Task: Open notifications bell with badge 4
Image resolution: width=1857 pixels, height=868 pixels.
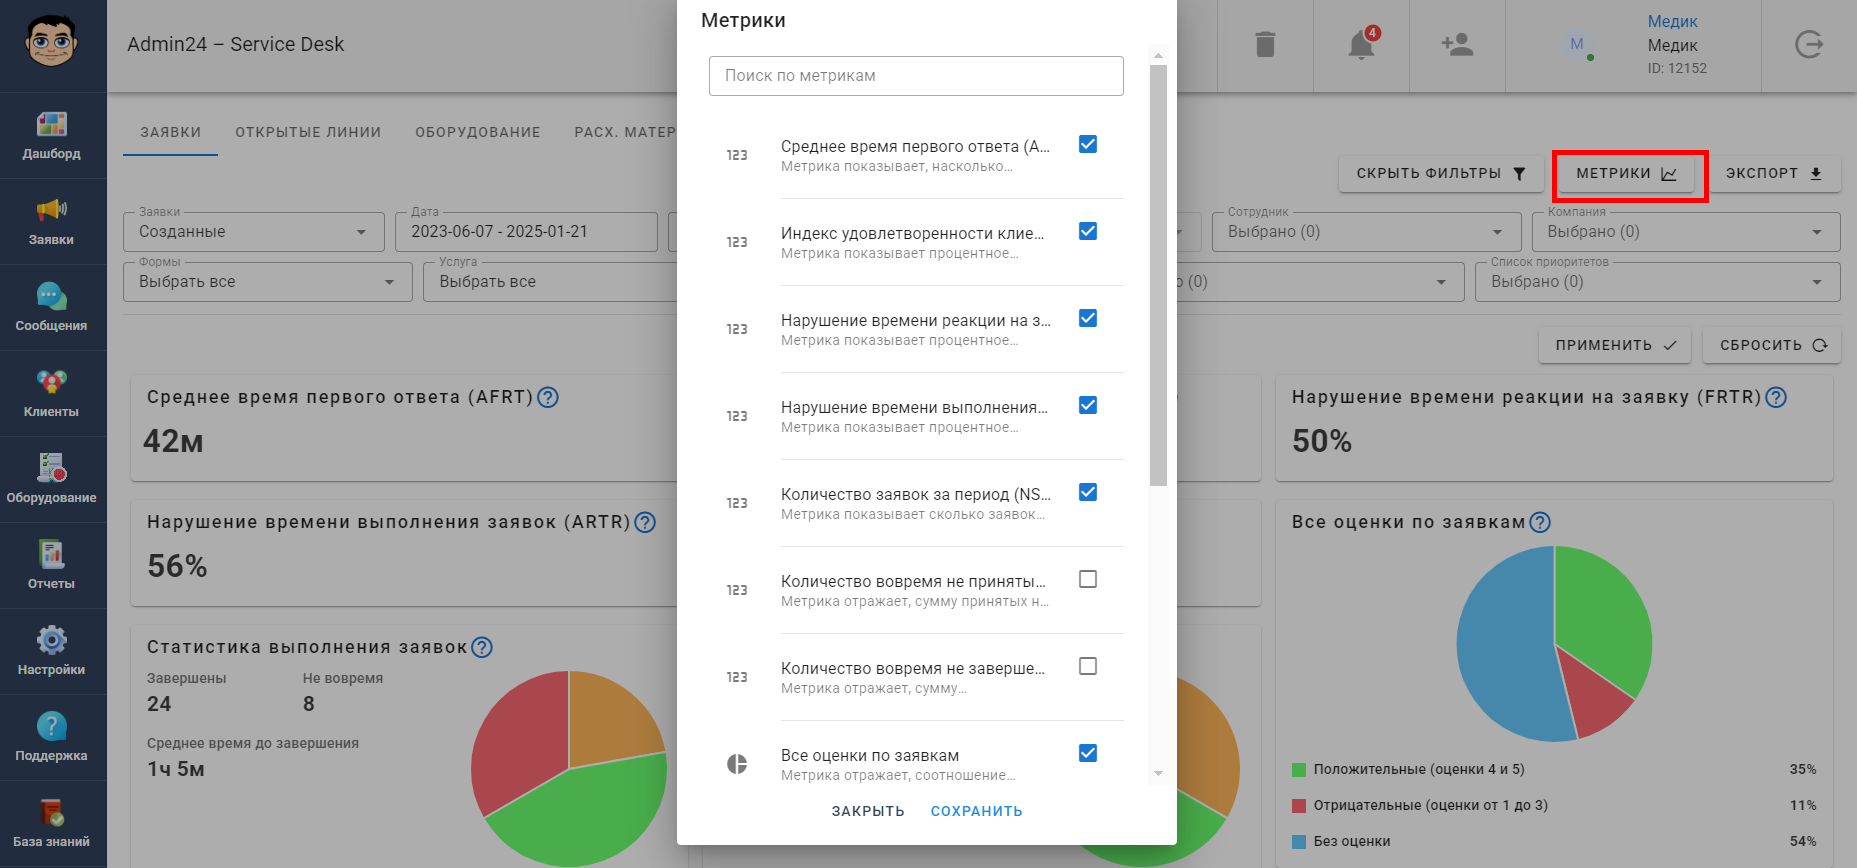Action: 1361,45
